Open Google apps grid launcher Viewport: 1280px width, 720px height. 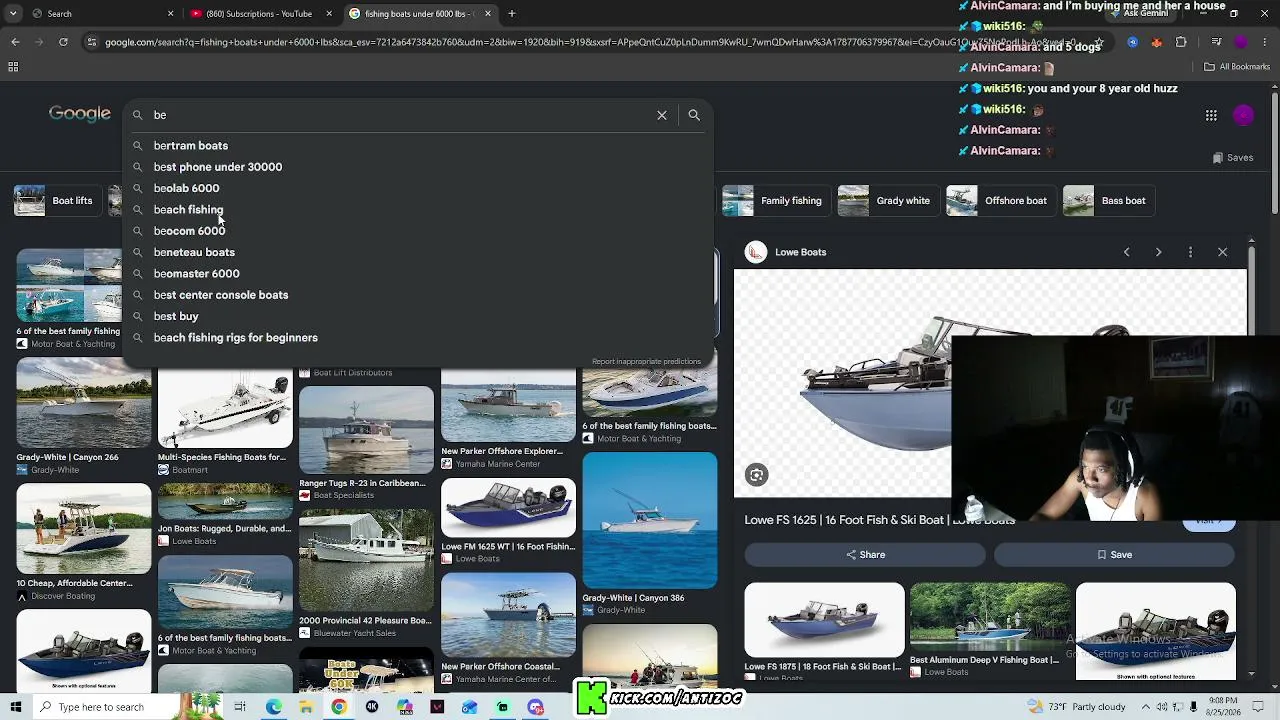pyautogui.click(x=1211, y=115)
